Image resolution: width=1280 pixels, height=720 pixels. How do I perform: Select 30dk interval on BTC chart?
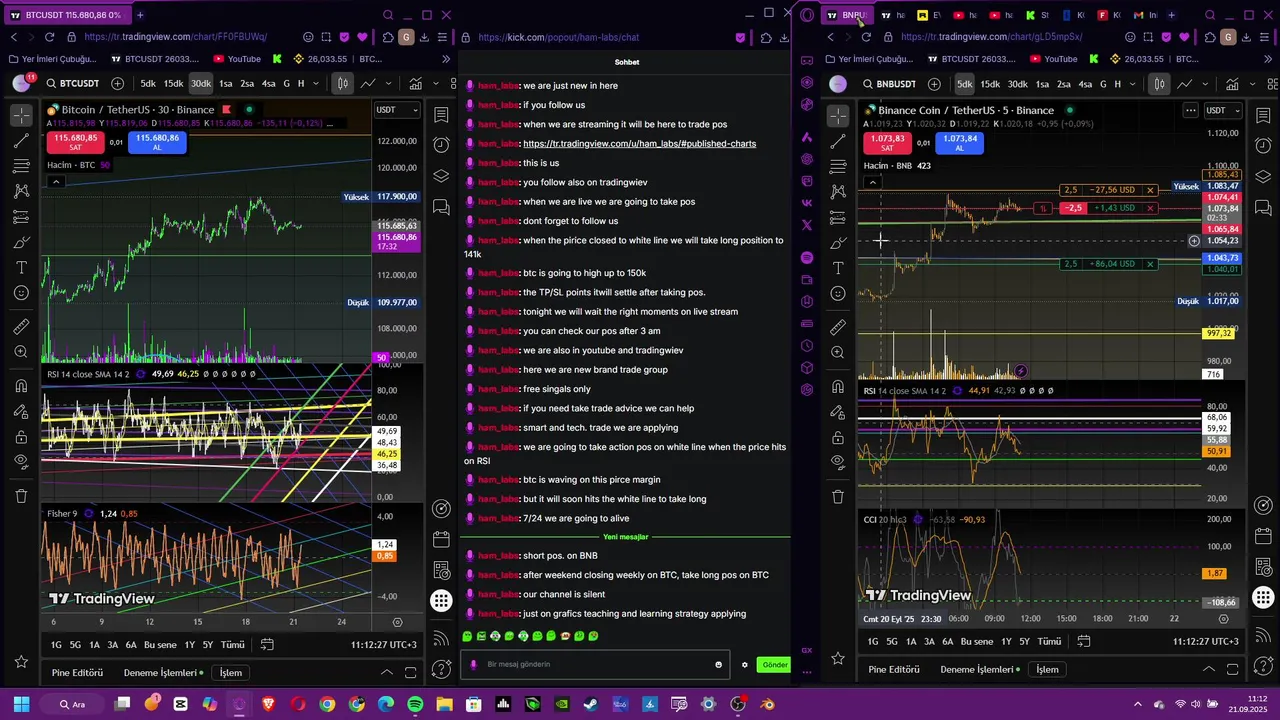coord(201,84)
